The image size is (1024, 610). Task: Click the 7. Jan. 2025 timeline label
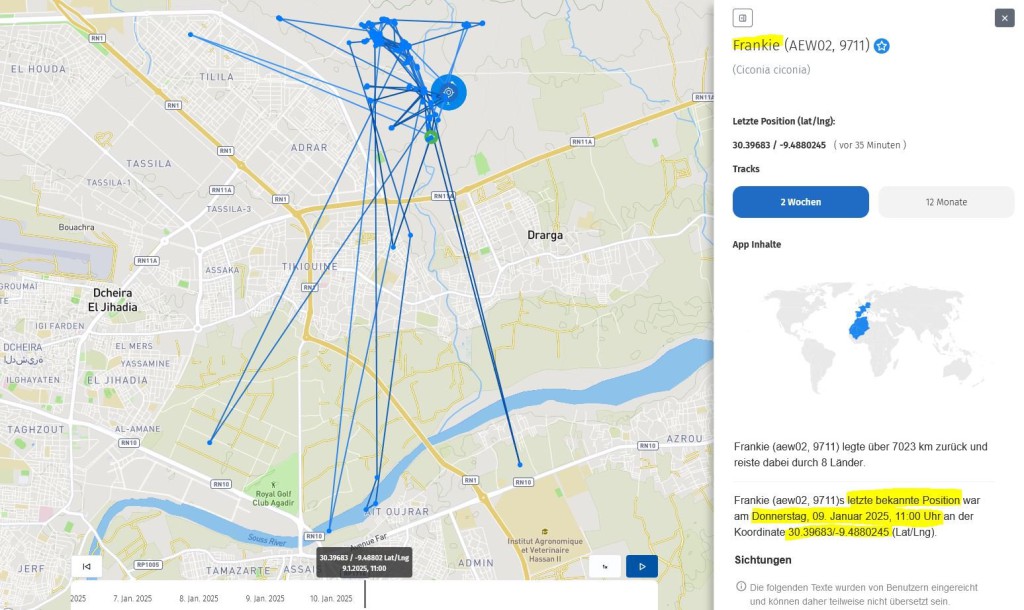130,598
